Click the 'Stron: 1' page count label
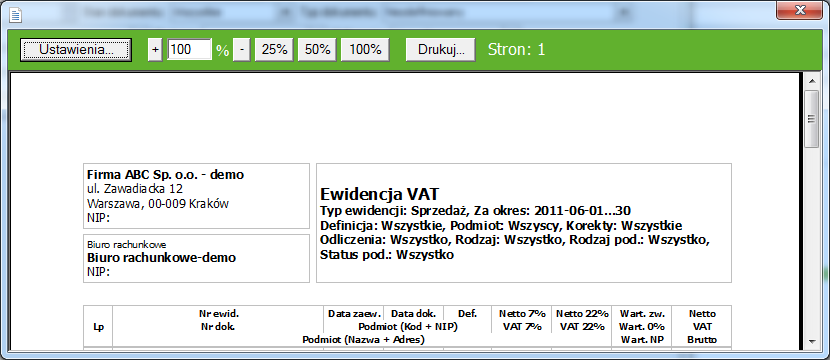This screenshot has height=360, width=830. (516, 50)
